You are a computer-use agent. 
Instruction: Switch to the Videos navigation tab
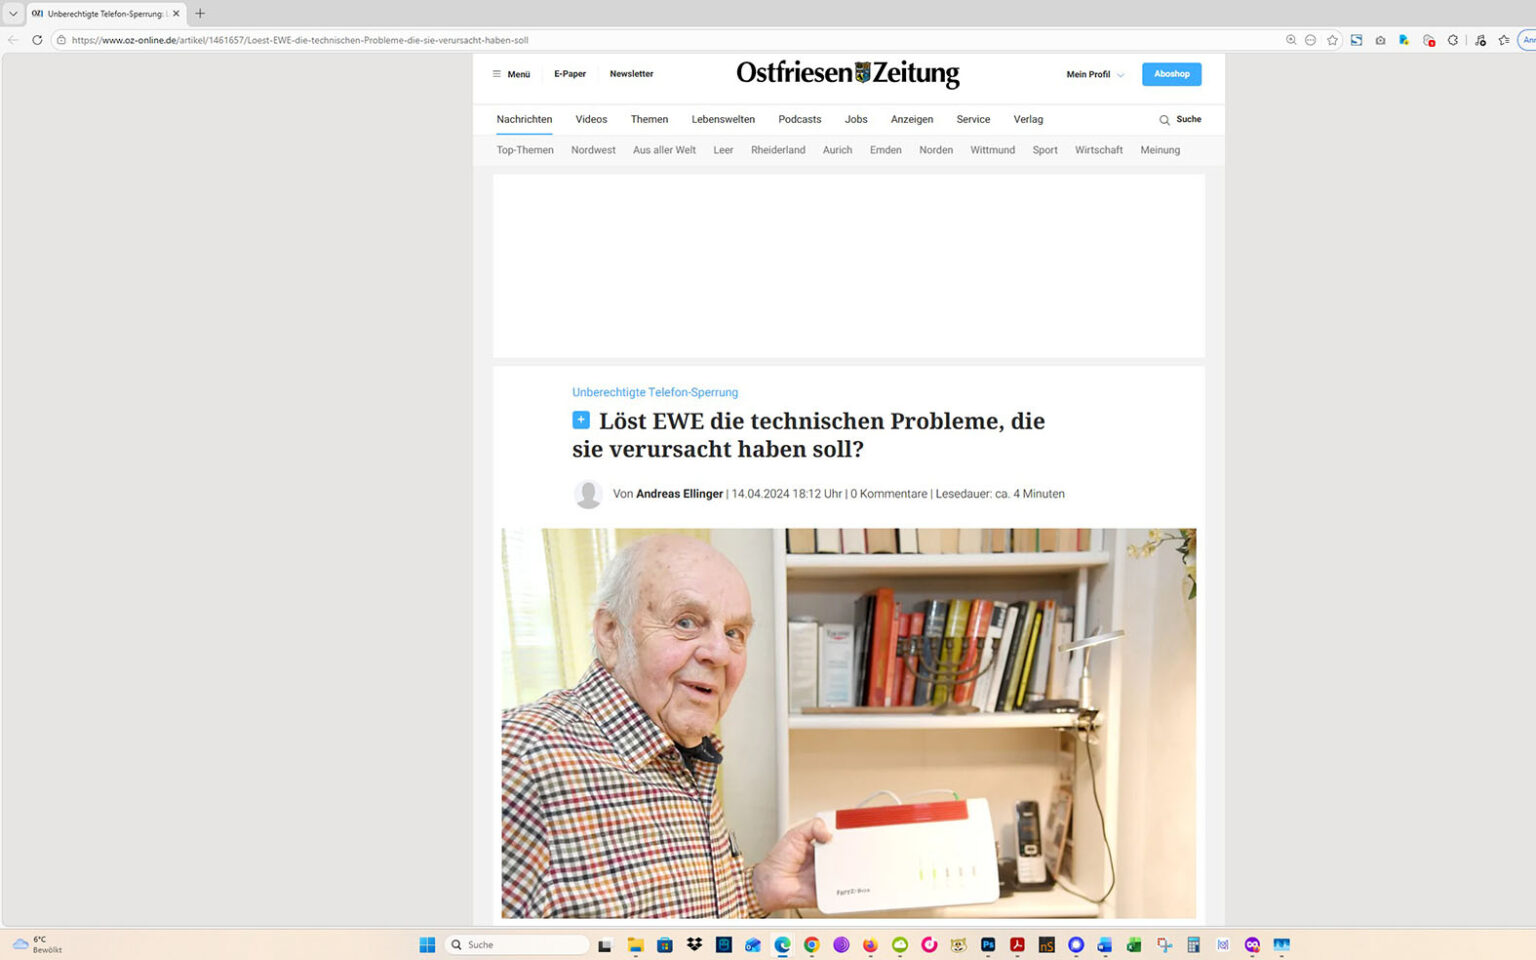click(591, 119)
